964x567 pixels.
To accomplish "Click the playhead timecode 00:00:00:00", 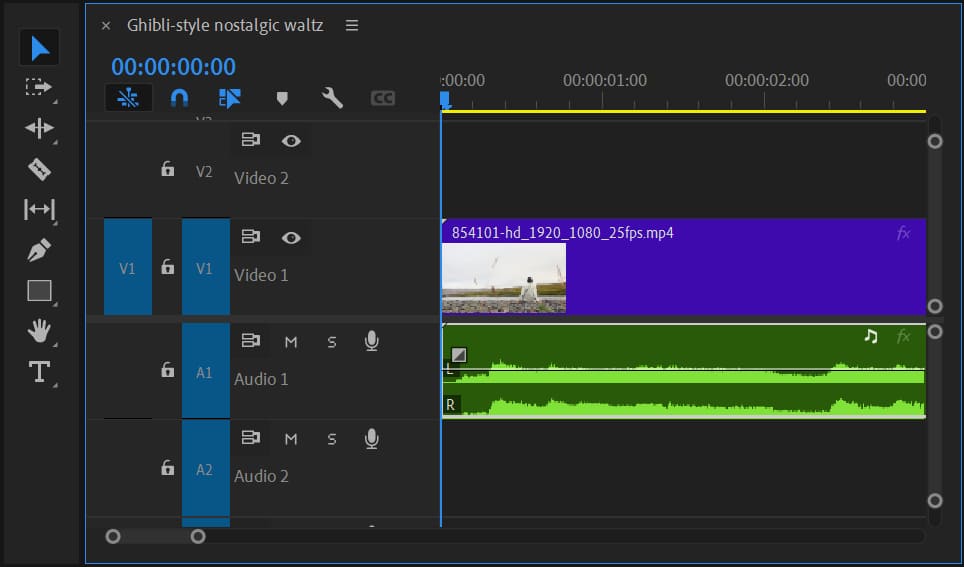I will click(x=173, y=66).
